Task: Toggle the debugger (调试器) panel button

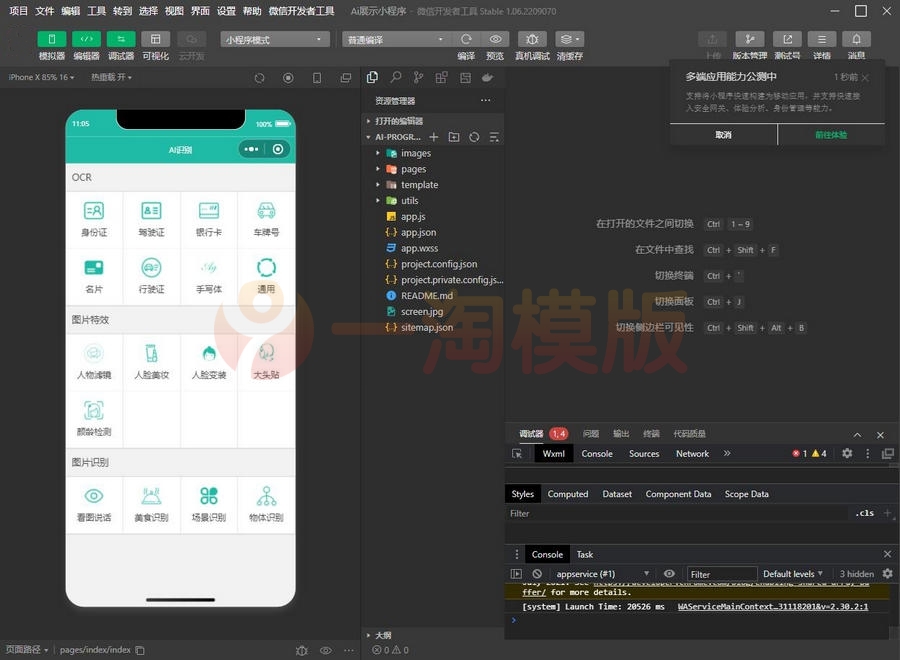Action: point(121,39)
